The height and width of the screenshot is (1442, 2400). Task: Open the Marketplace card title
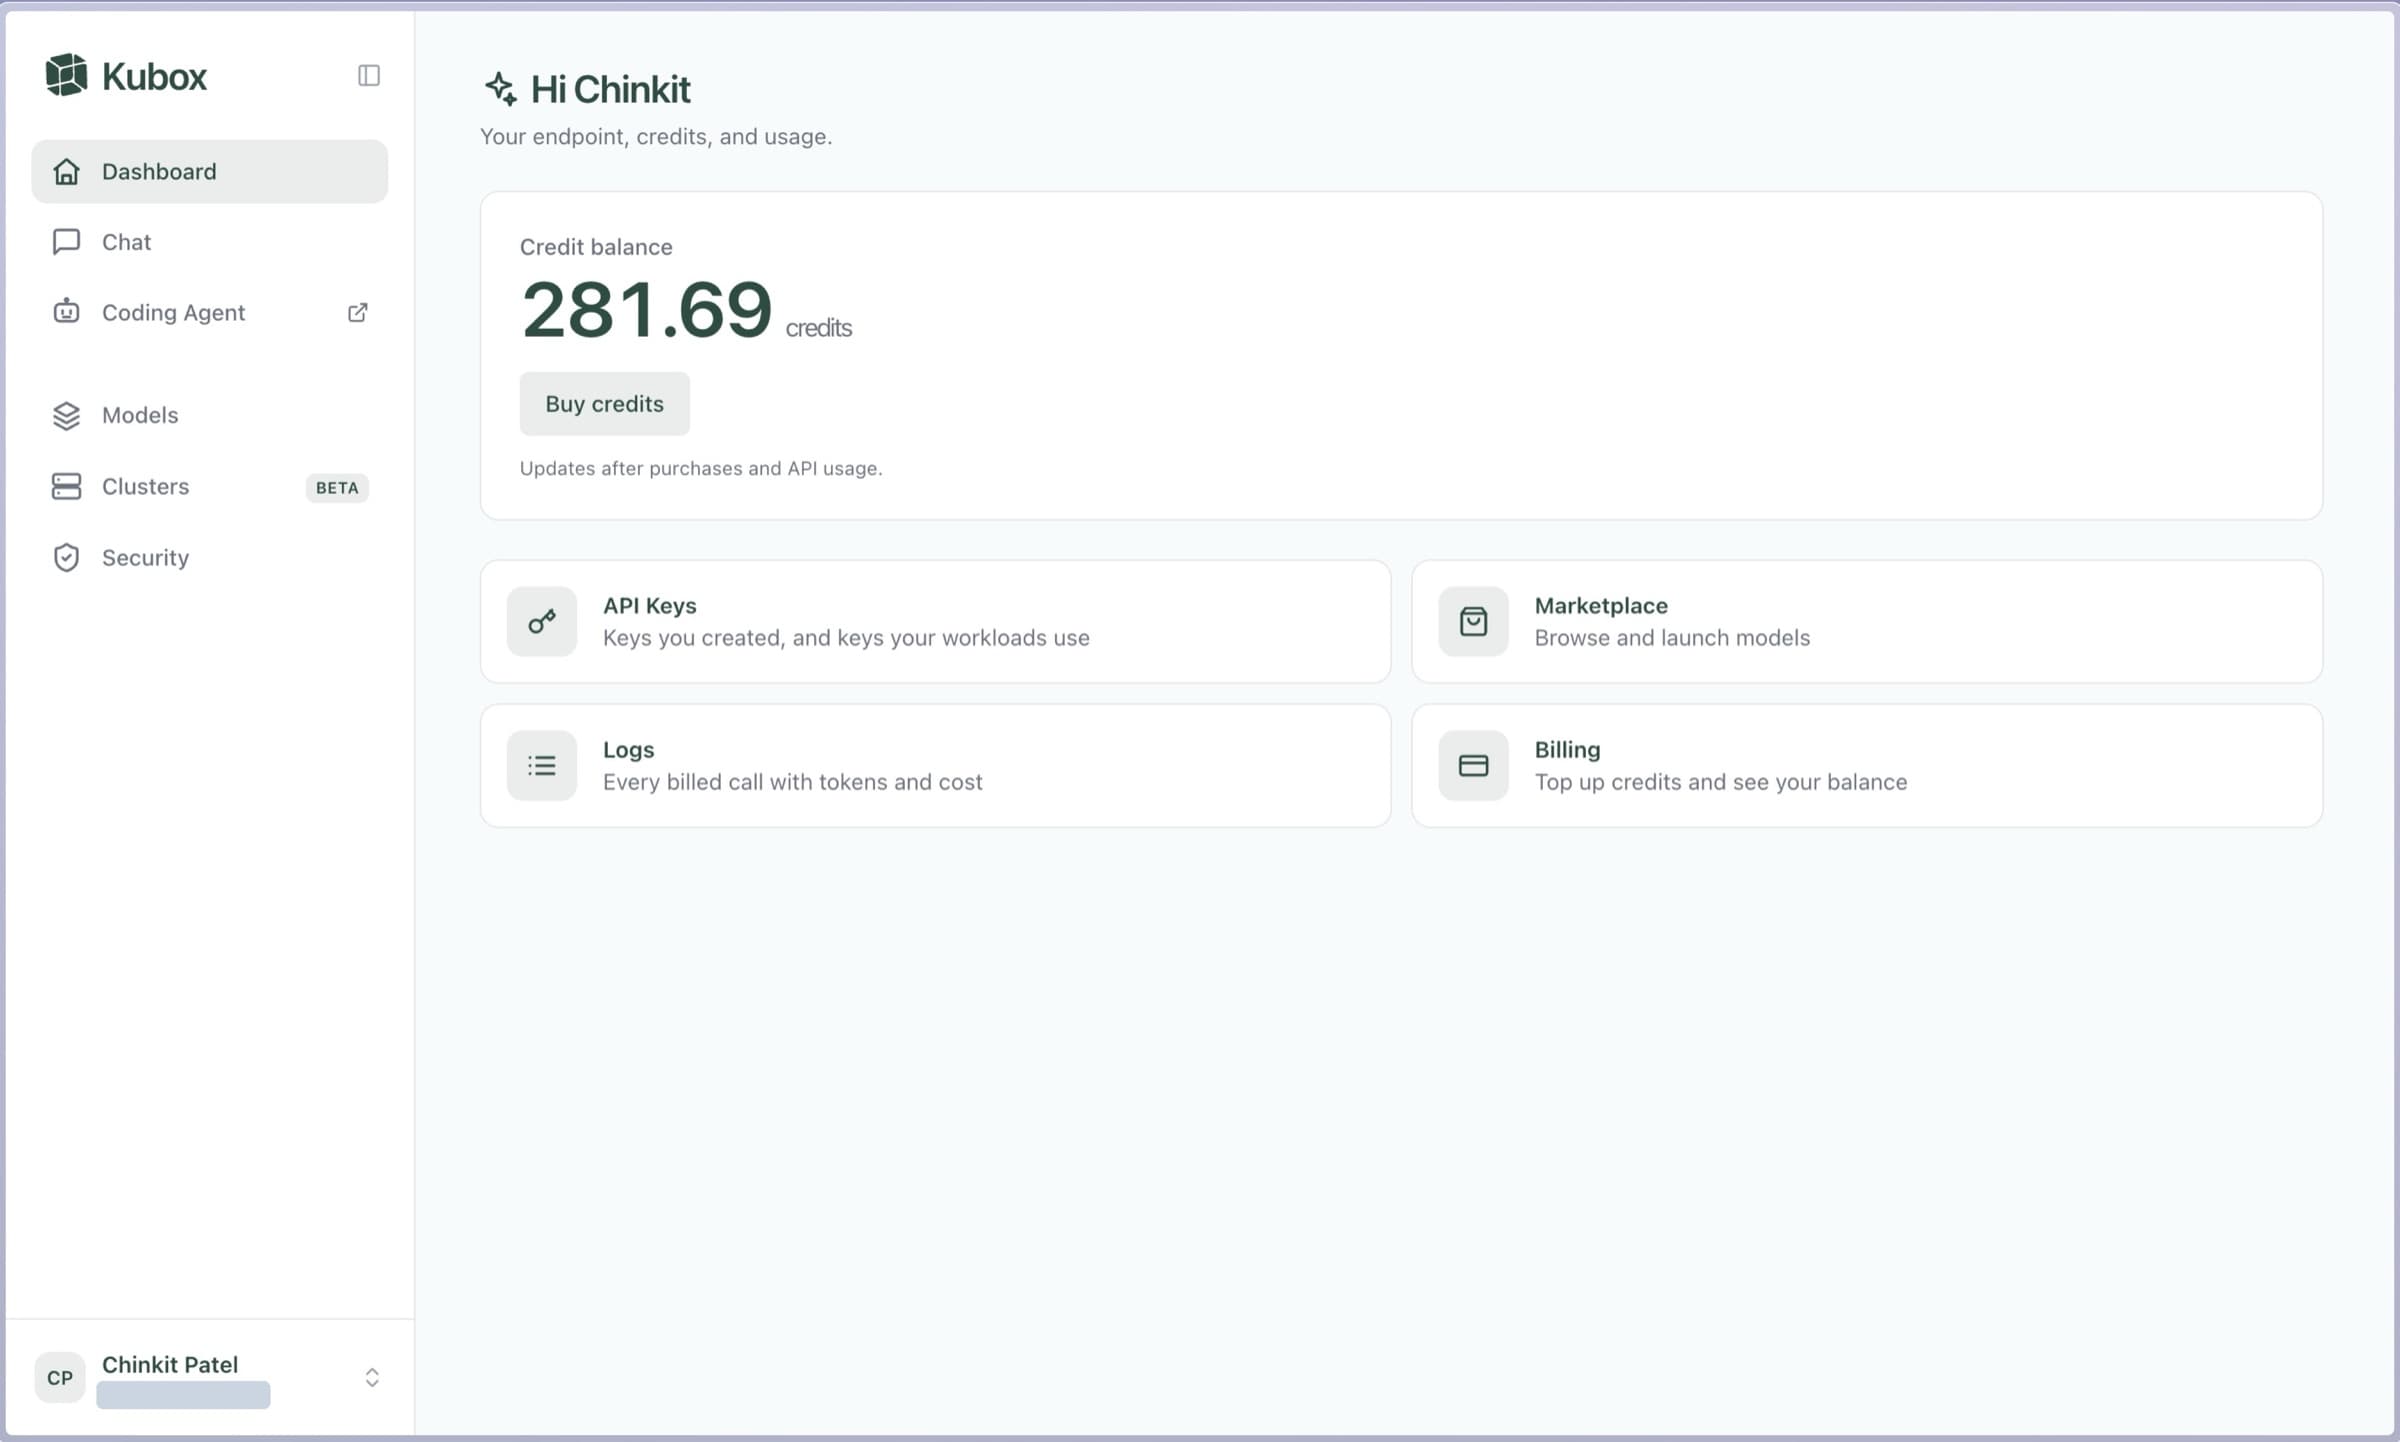pos(1601,605)
